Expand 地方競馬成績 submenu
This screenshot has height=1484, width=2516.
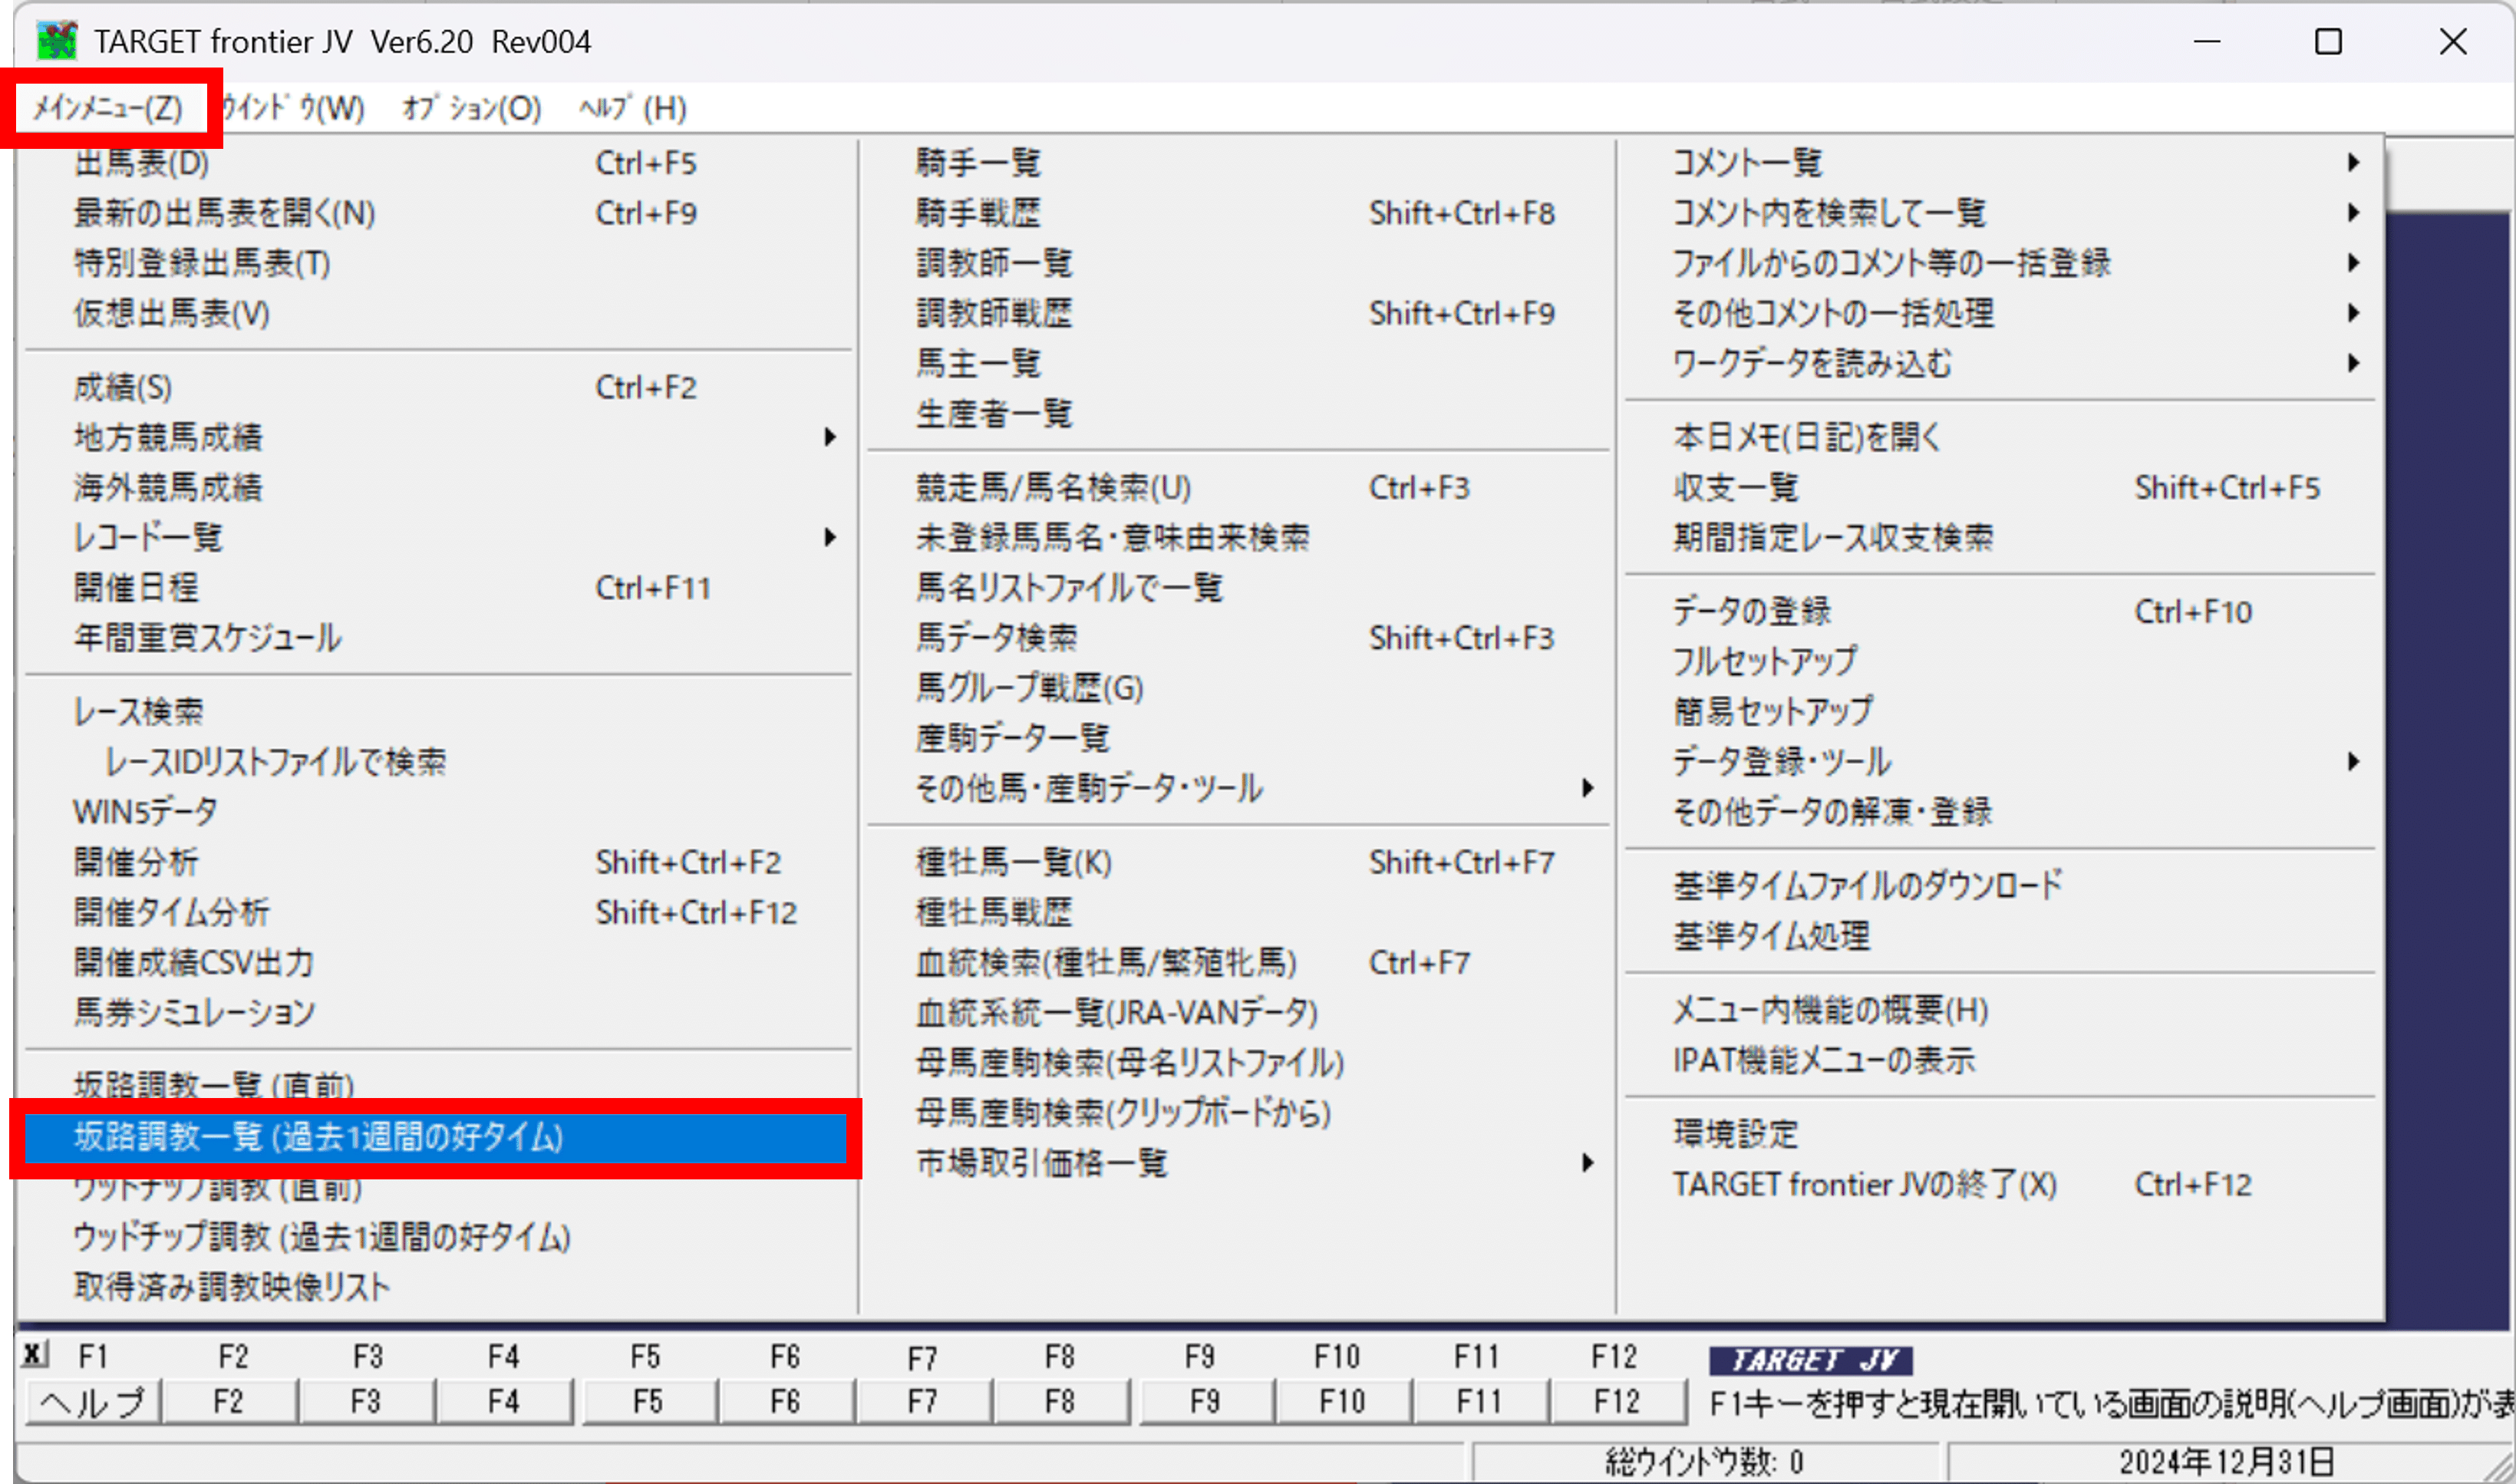coord(438,437)
